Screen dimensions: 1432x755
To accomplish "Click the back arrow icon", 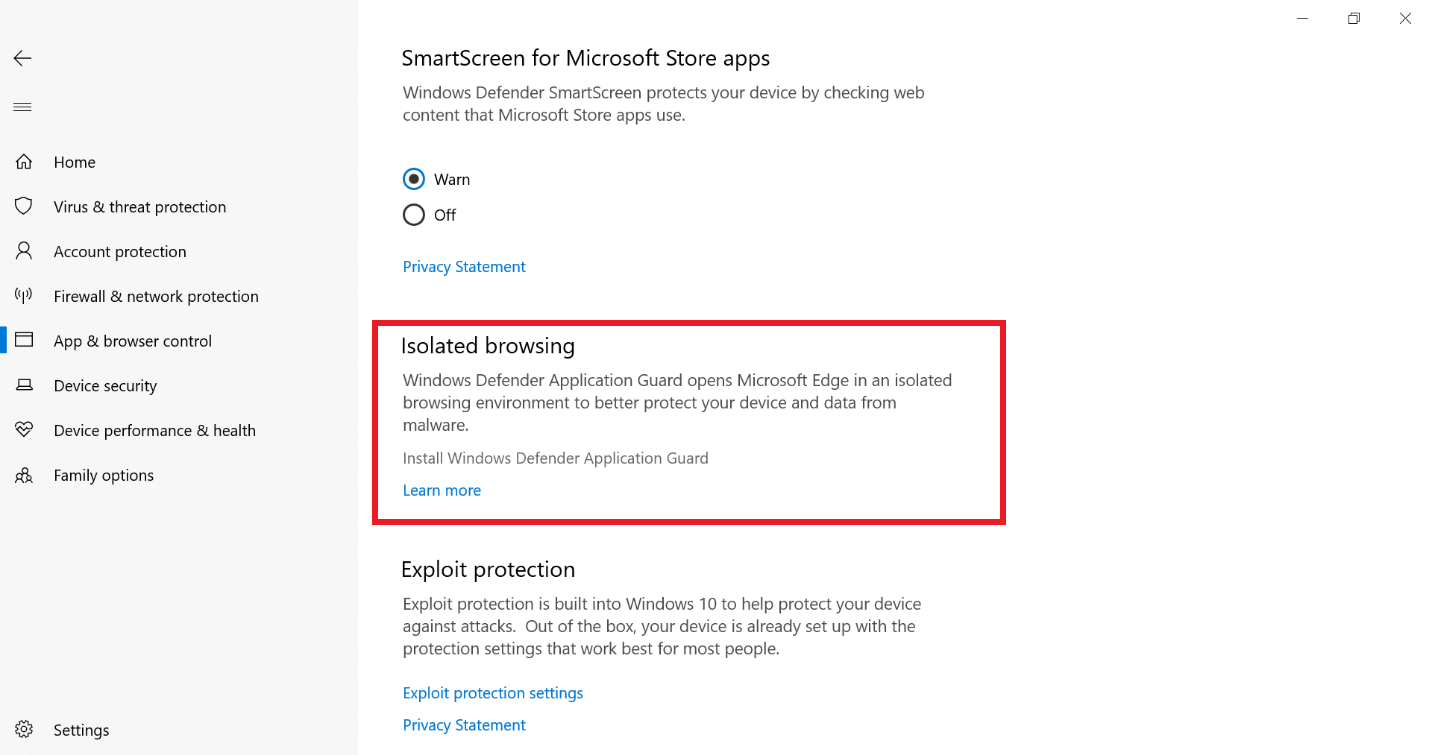I will pos(22,58).
